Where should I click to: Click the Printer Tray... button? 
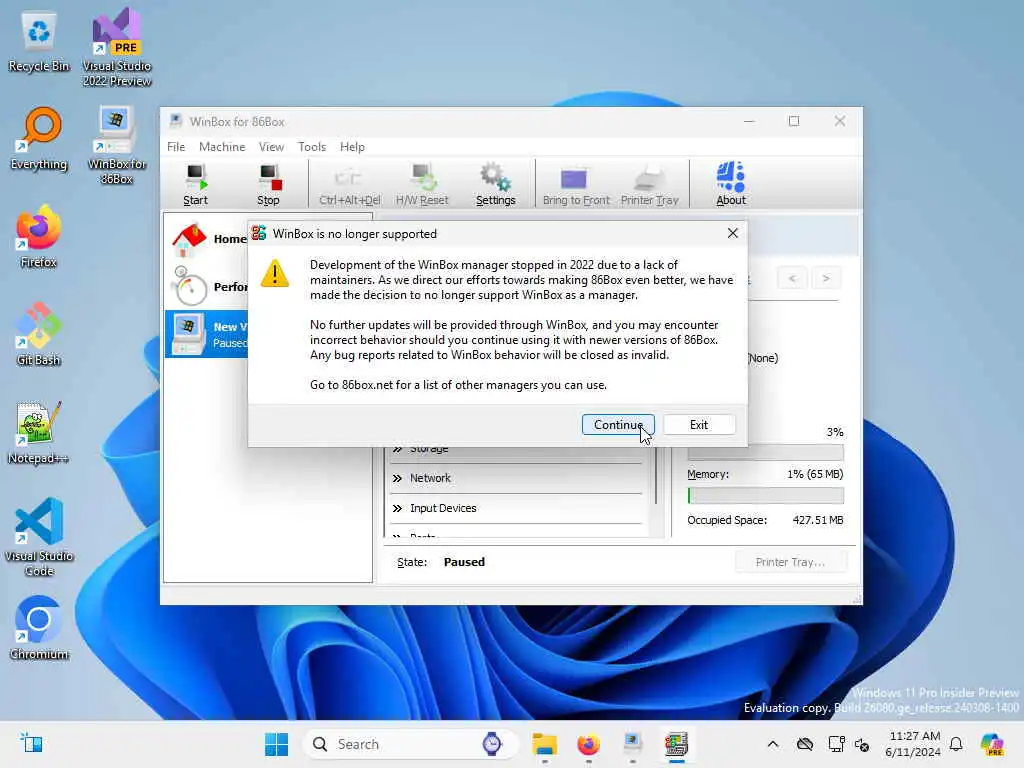coord(790,562)
